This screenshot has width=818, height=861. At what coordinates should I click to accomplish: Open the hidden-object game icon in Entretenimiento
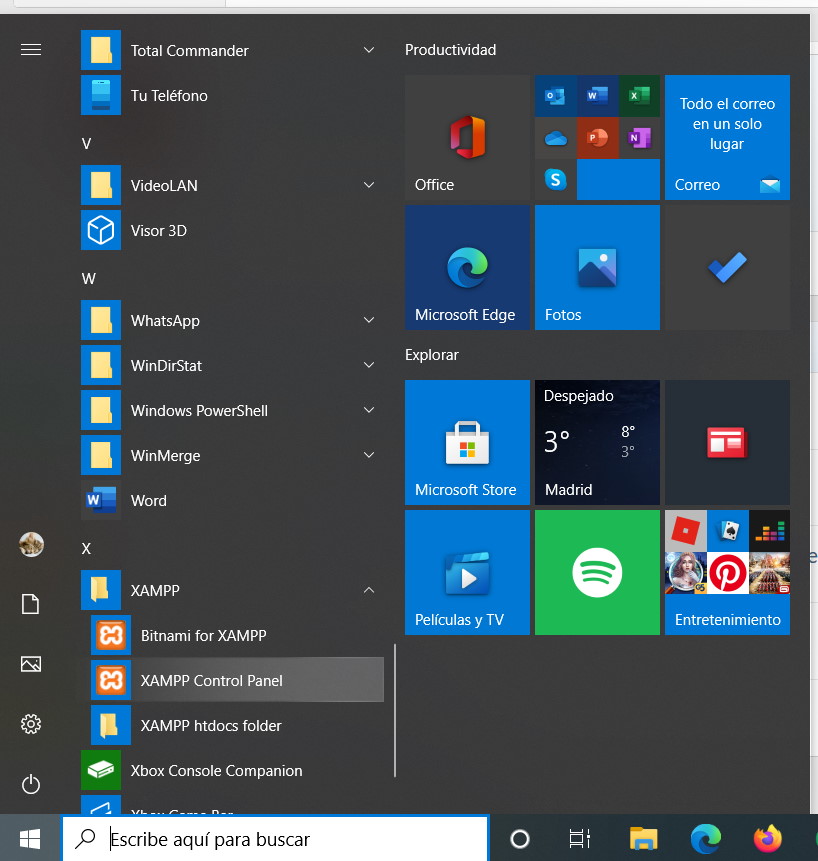tap(686, 573)
